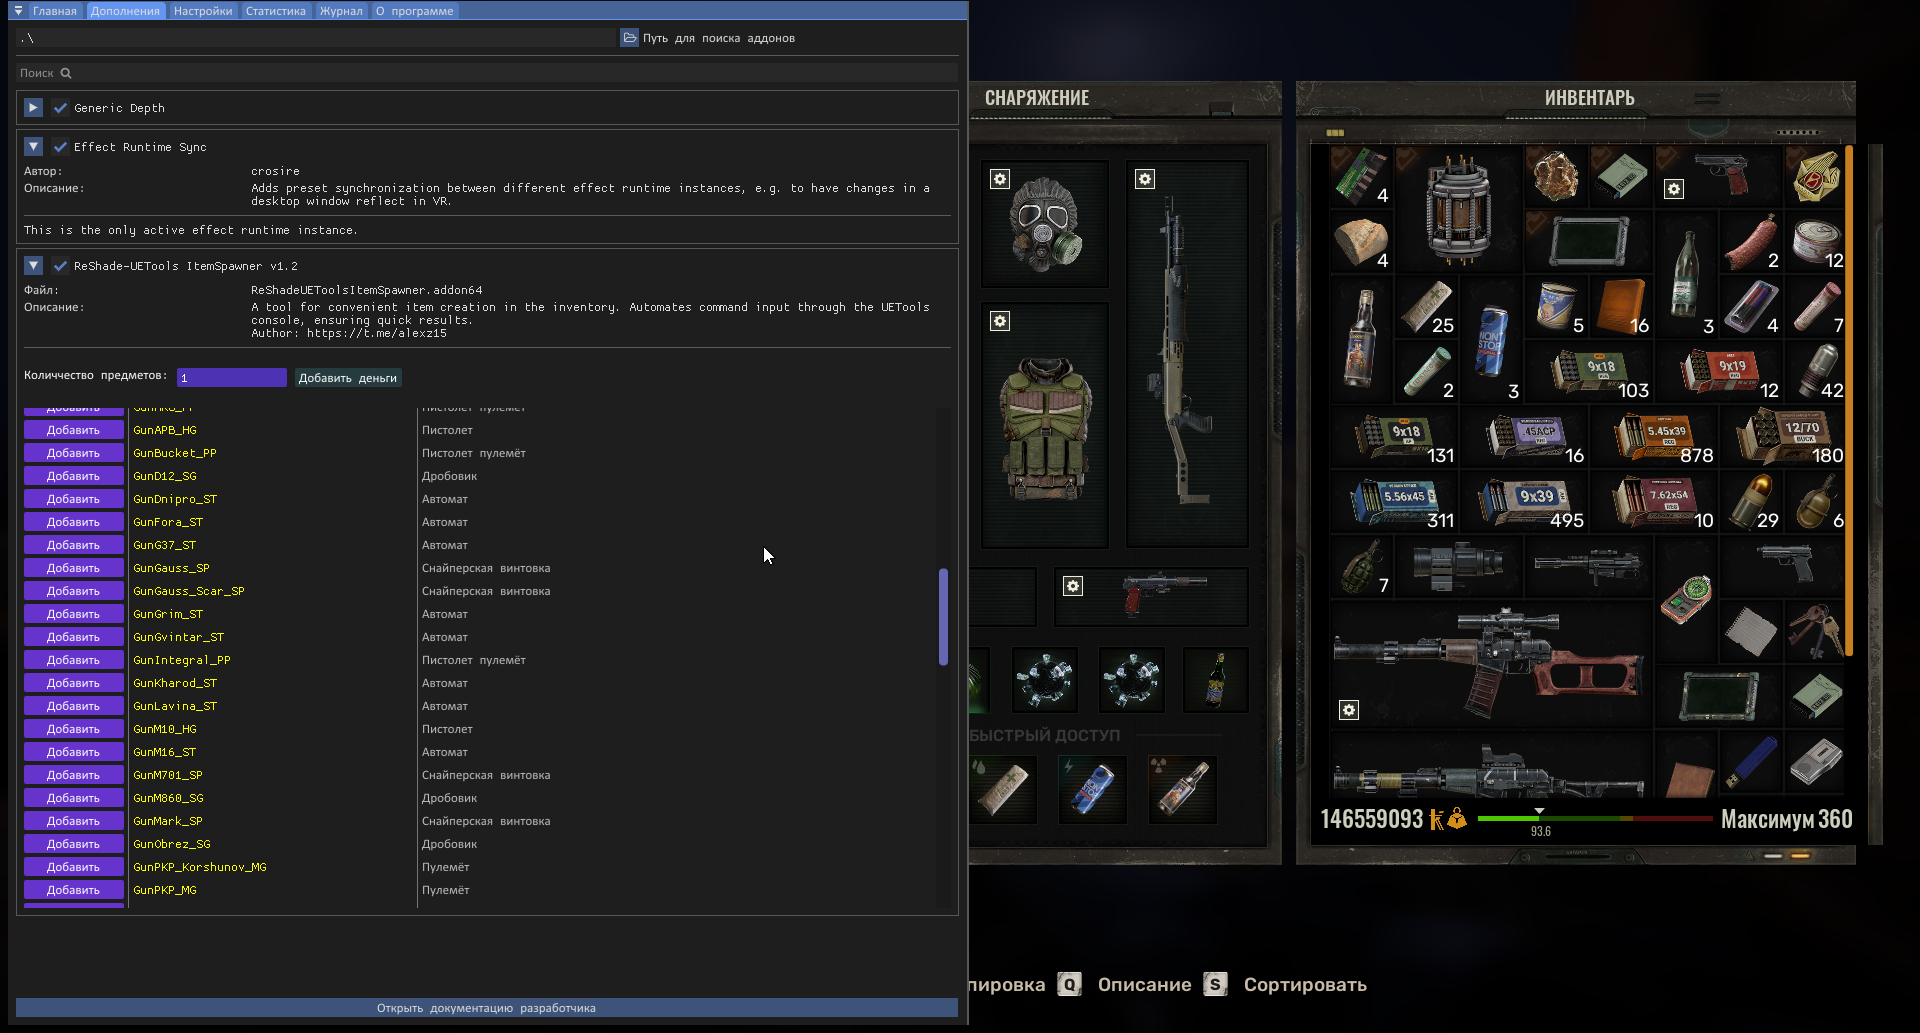Add the GunGauss_SP sniper rifle

tap(74, 568)
